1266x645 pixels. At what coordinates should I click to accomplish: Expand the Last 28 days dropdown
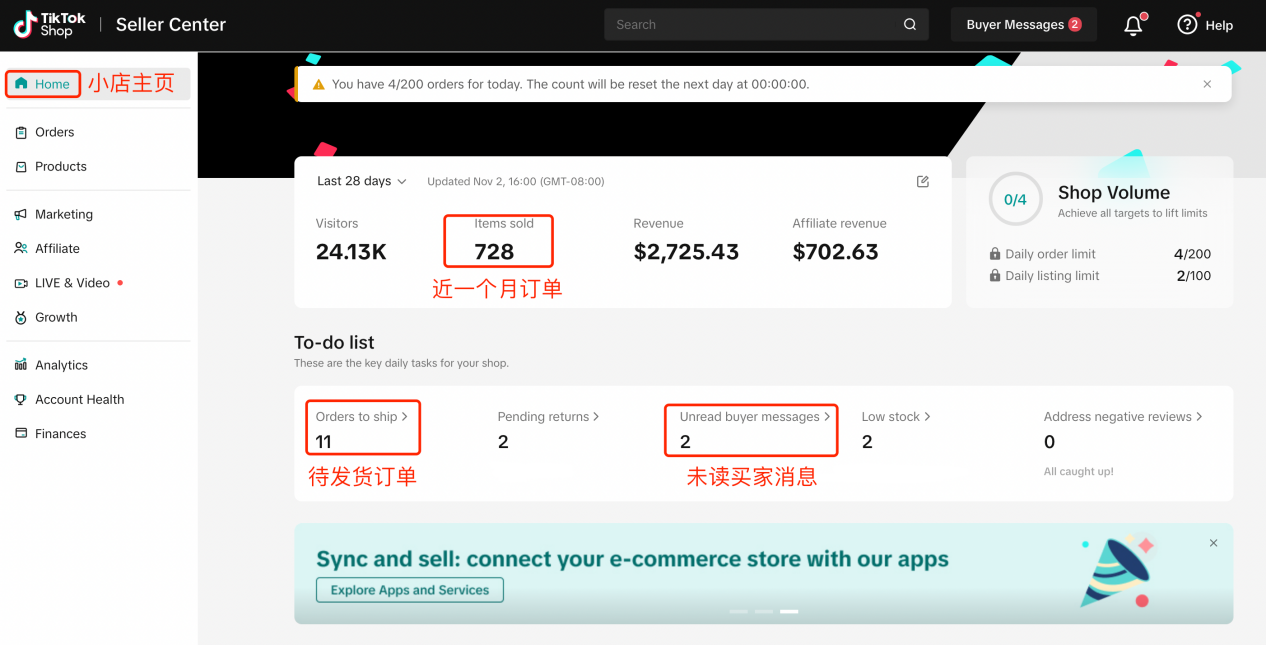point(361,181)
